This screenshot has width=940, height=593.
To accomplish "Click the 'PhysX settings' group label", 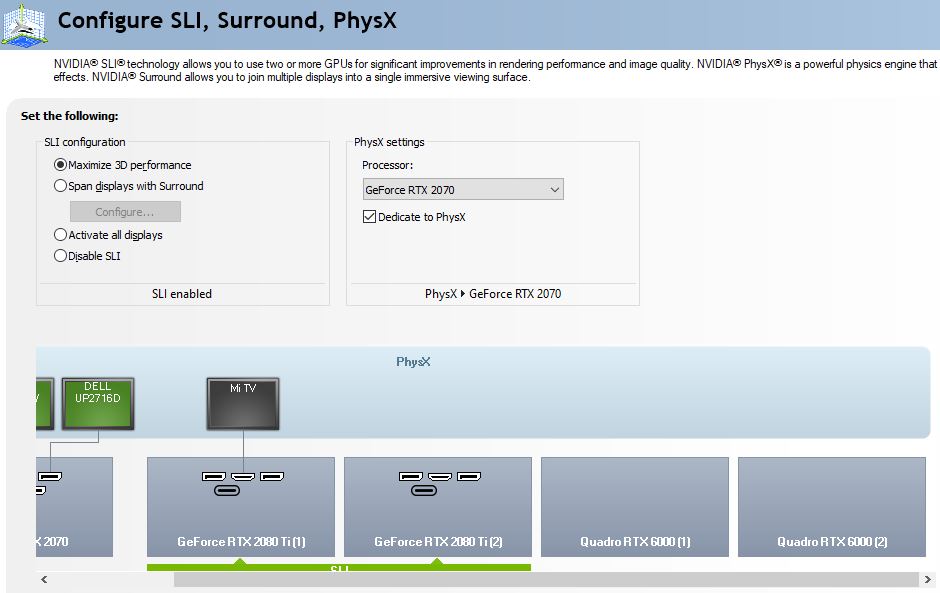I will pyautogui.click(x=389, y=142).
